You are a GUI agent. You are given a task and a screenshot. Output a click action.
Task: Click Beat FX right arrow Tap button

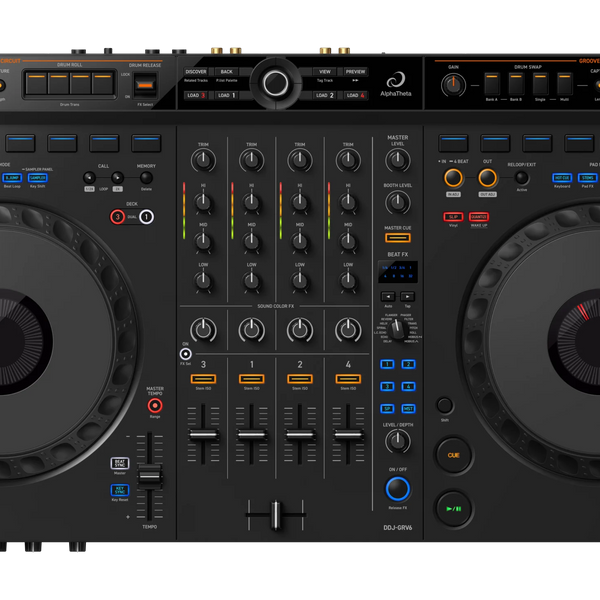click(408, 297)
